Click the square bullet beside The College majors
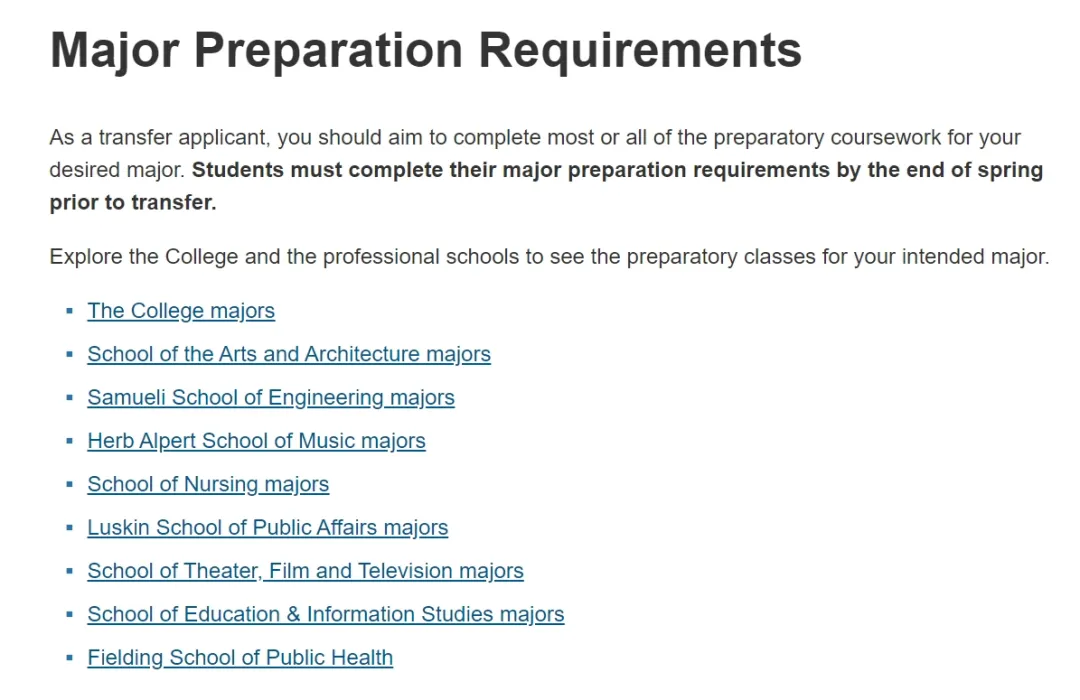Viewport: 1080px width, 700px height. tap(70, 311)
